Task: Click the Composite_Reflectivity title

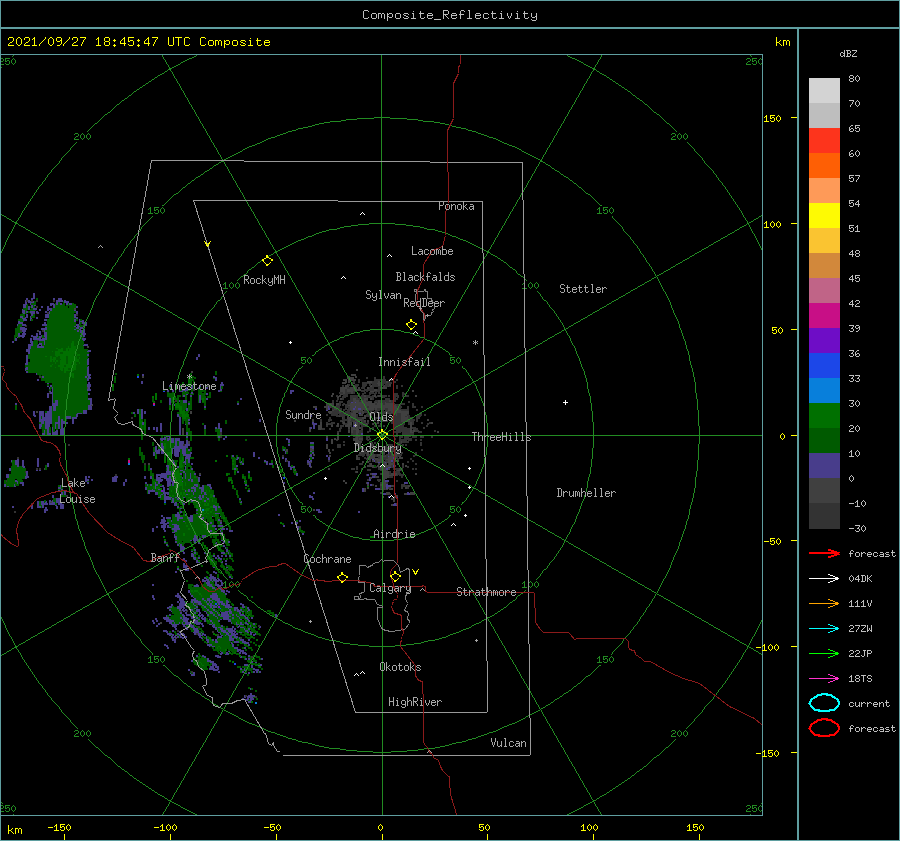Action: [450, 15]
